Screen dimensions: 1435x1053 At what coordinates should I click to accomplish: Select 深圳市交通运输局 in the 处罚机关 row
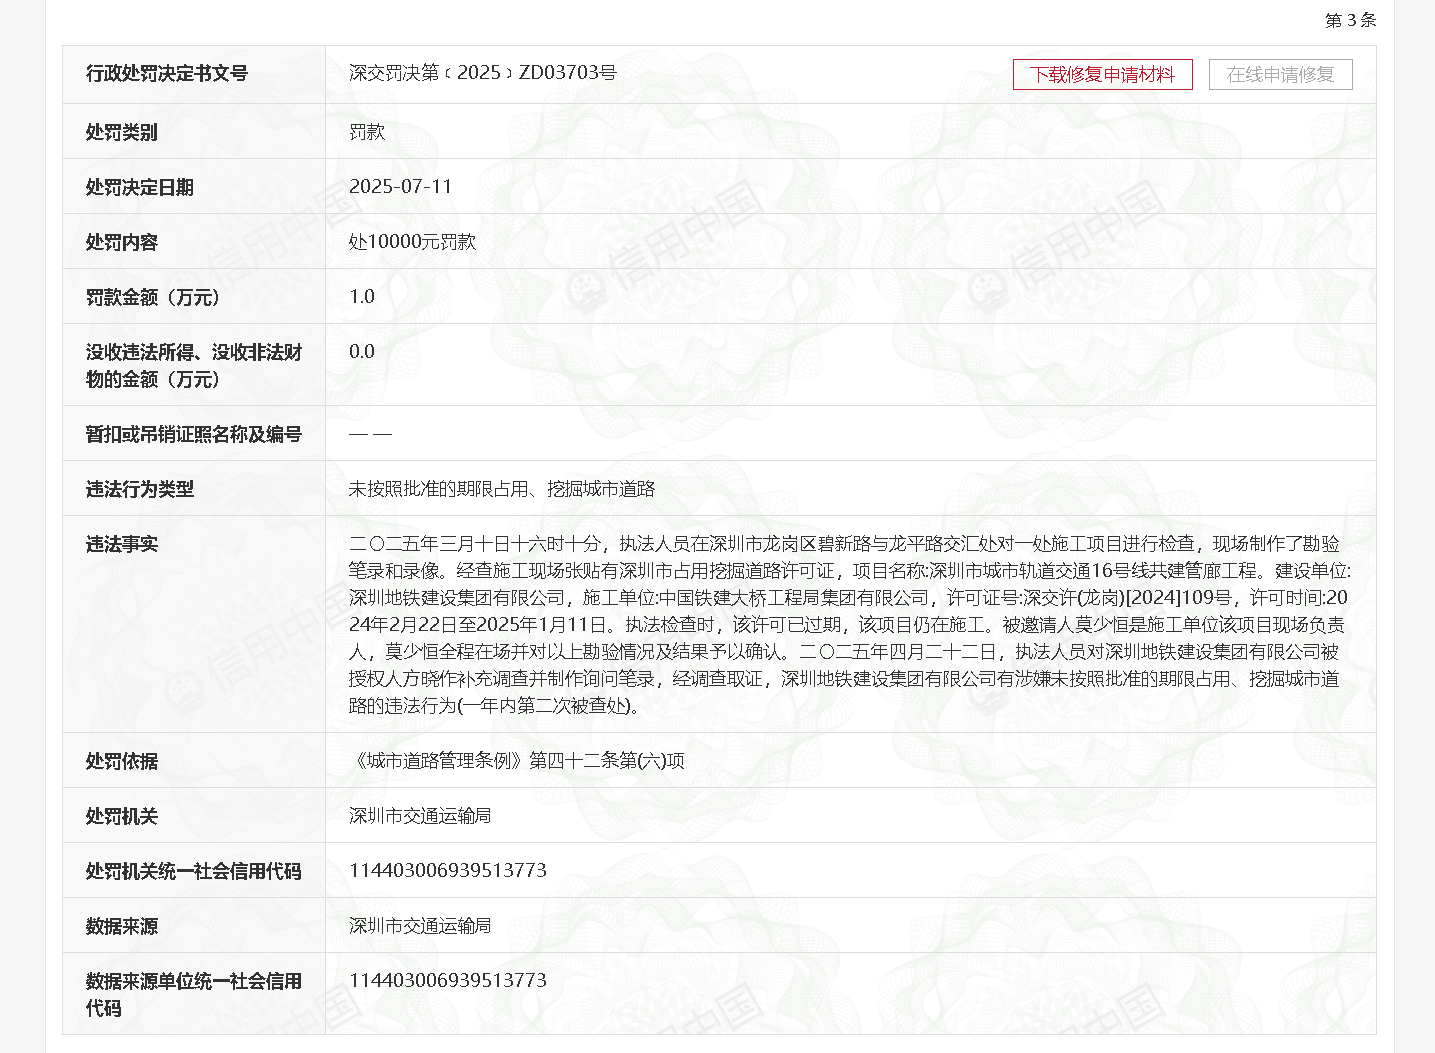tap(420, 816)
